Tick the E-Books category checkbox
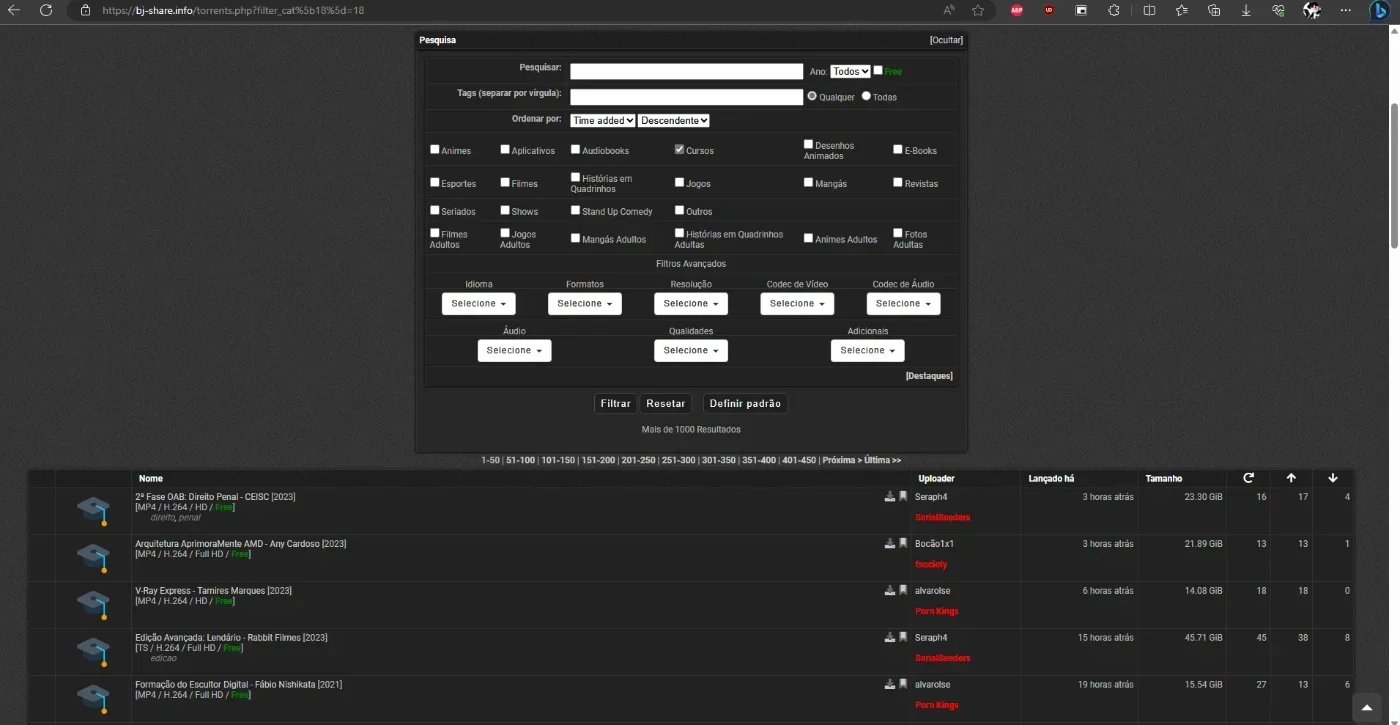Screen dimensions: 1400x725 tap(898, 149)
